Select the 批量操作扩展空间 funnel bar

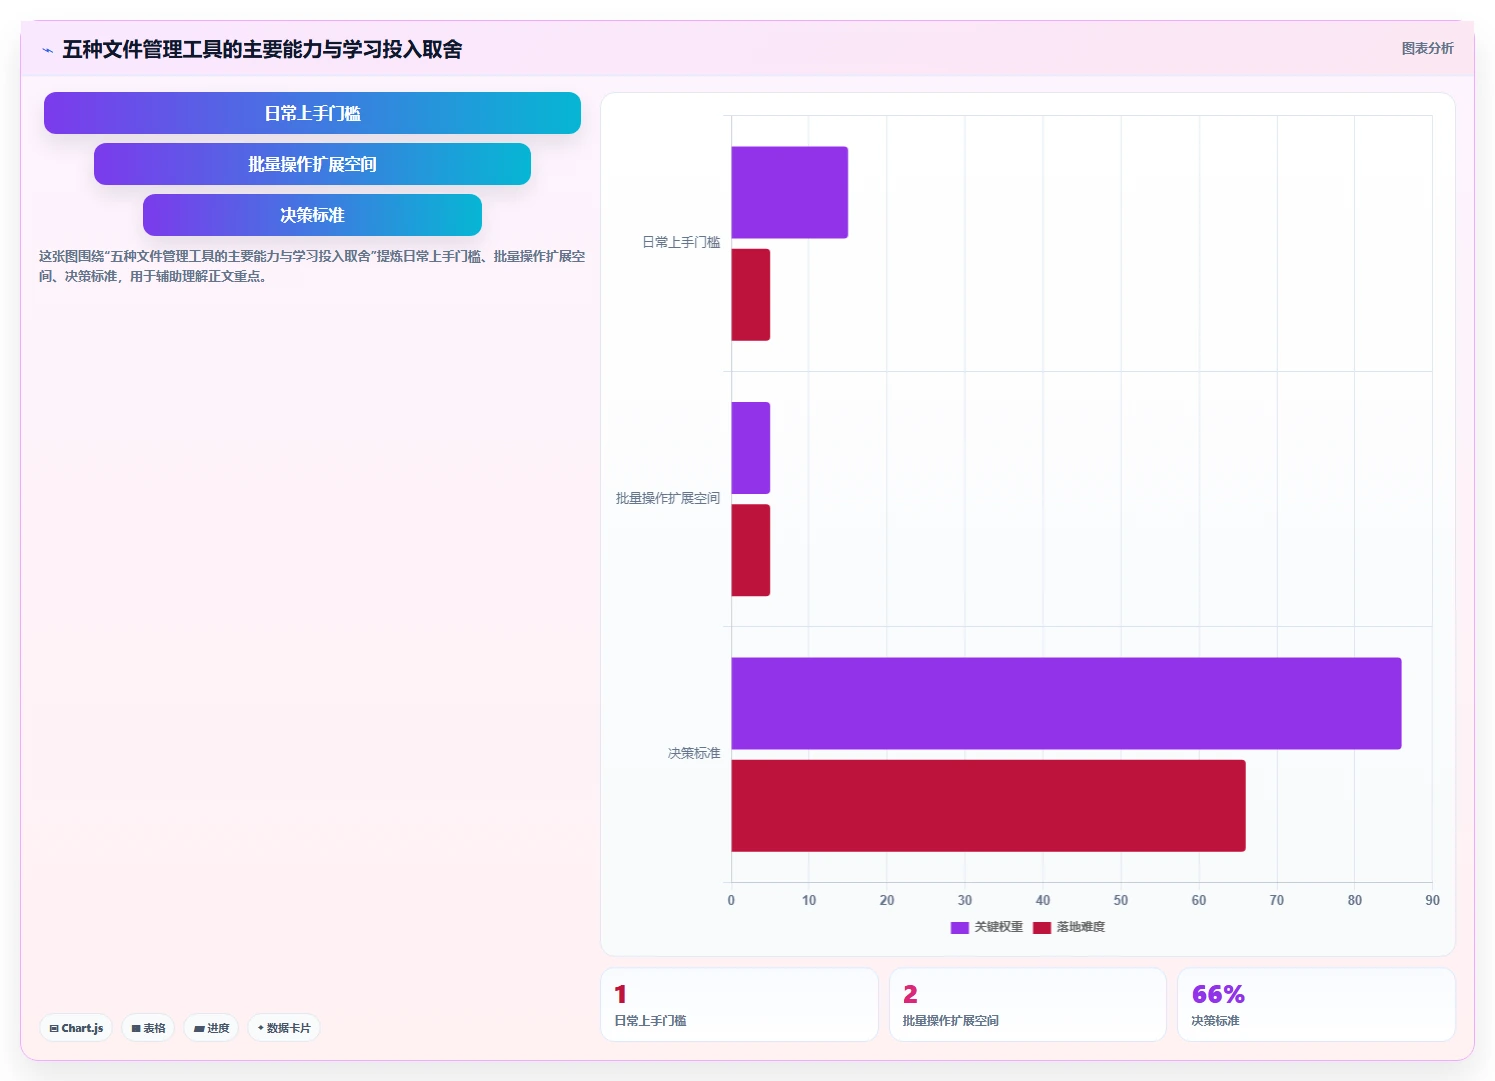coord(312,164)
